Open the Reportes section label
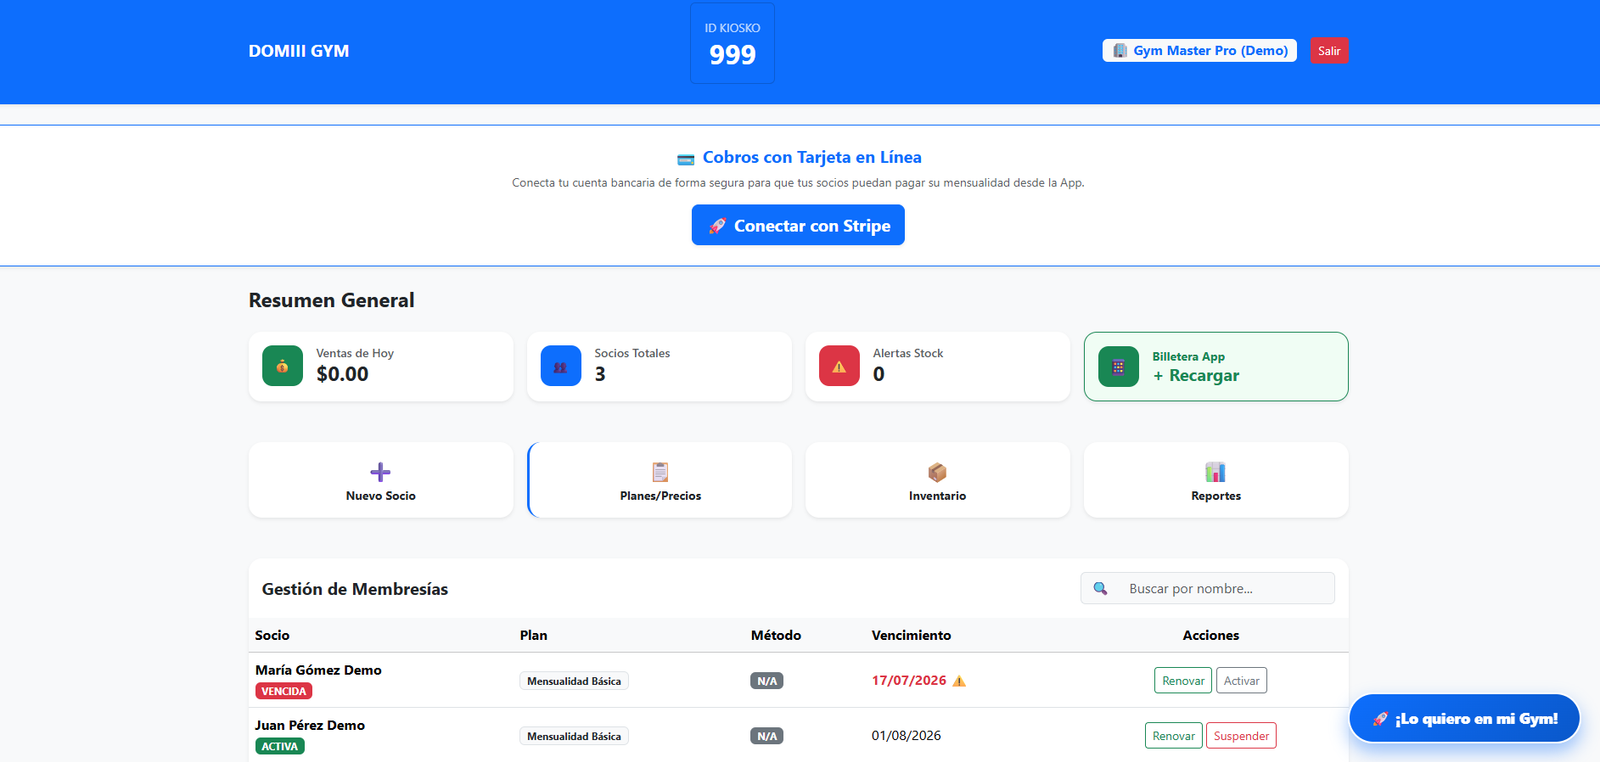This screenshot has height=762, width=1600. coord(1216,496)
